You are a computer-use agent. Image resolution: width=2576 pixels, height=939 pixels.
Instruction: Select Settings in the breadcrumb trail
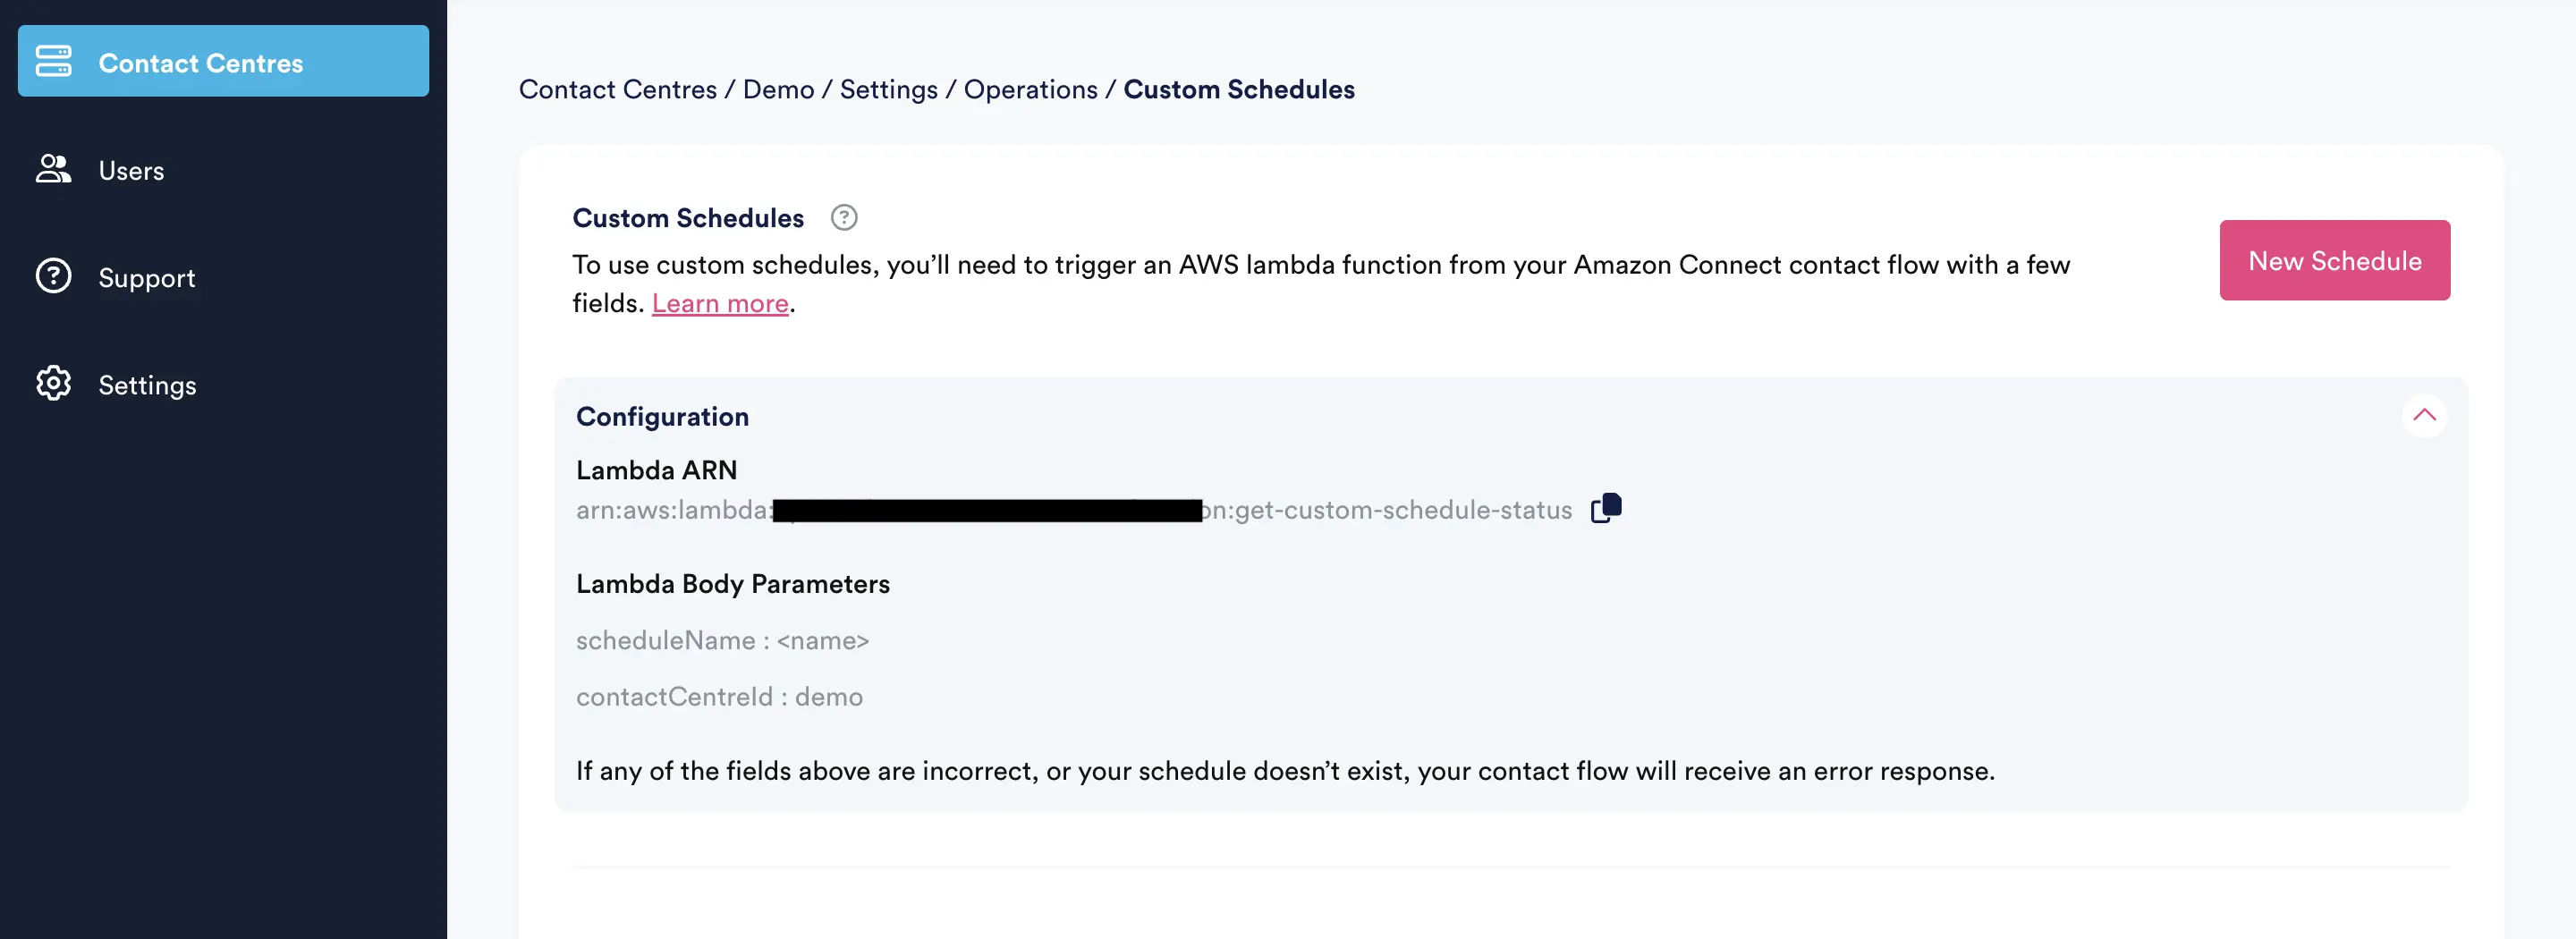pyautogui.click(x=888, y=89)
